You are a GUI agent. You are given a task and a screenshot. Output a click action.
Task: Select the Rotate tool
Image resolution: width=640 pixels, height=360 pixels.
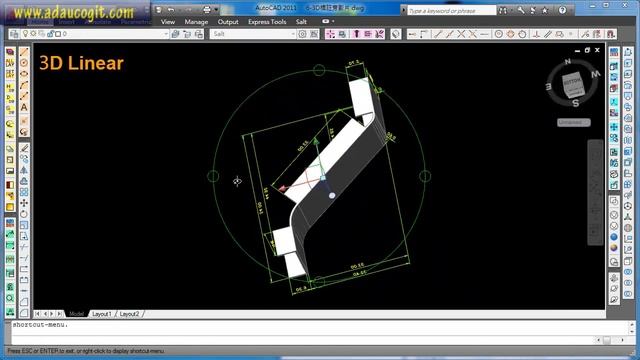pos(24,214)
